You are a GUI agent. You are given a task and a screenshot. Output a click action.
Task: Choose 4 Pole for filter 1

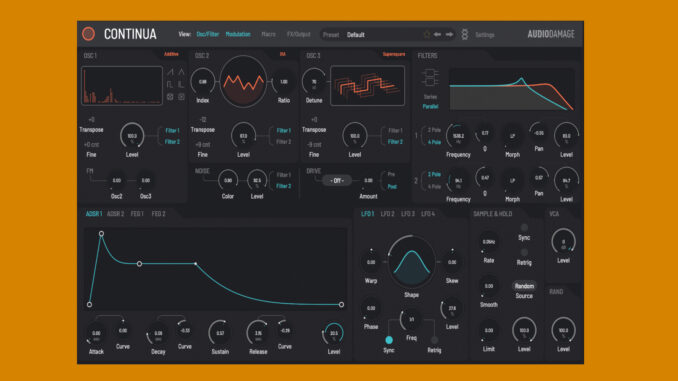[435, 142]
